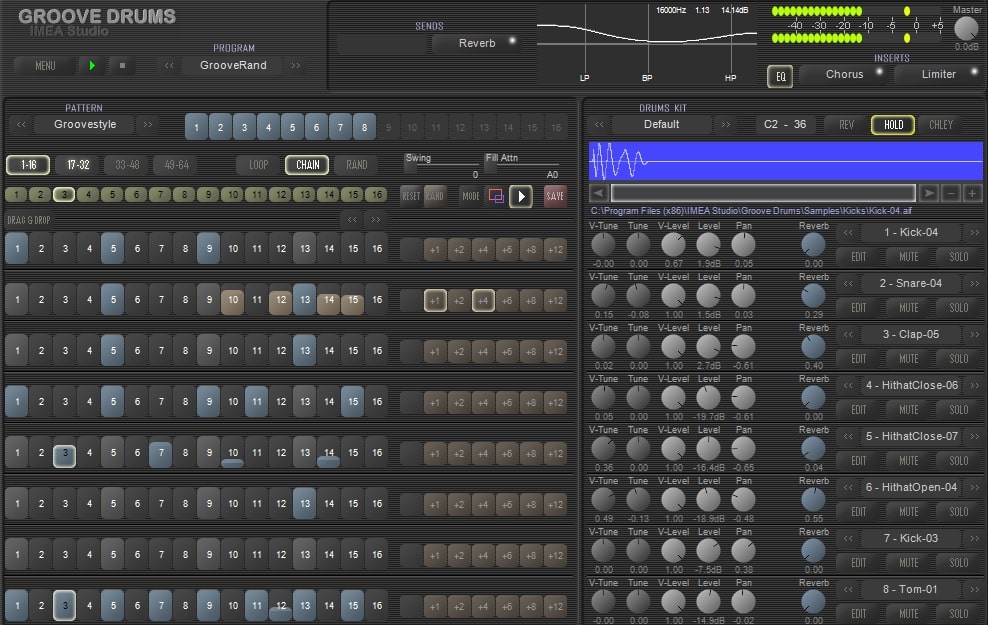Turn off the CHAIN mode toggle
The height and width of the screenshot is (625, 988).
[306, 165]
